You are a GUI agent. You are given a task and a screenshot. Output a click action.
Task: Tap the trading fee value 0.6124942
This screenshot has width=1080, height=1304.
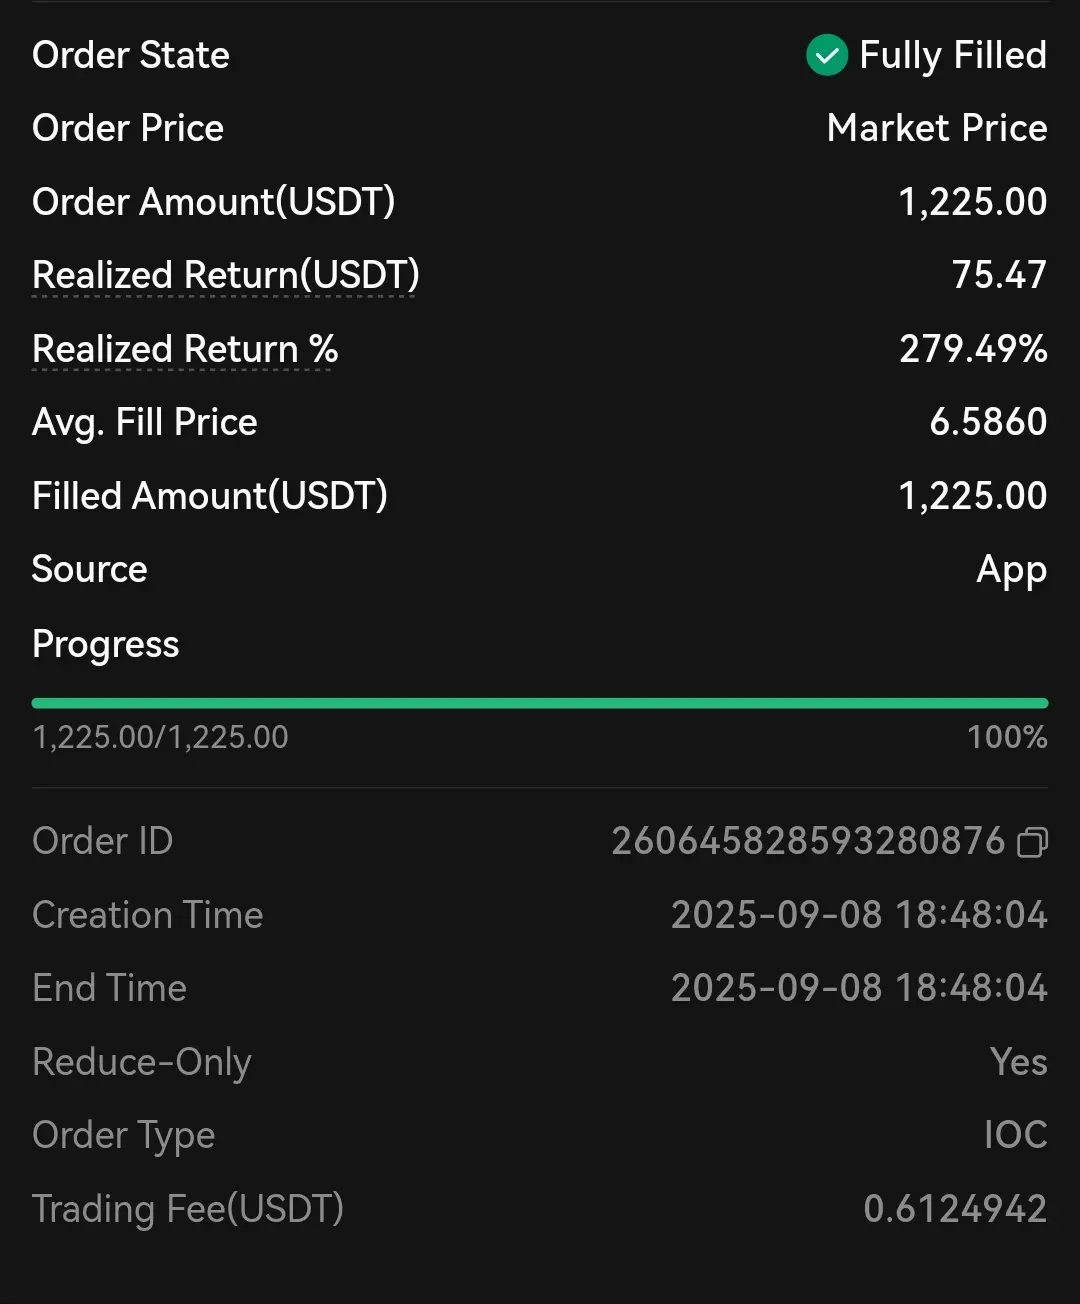pyautogui.click(x=955, y=1209)
